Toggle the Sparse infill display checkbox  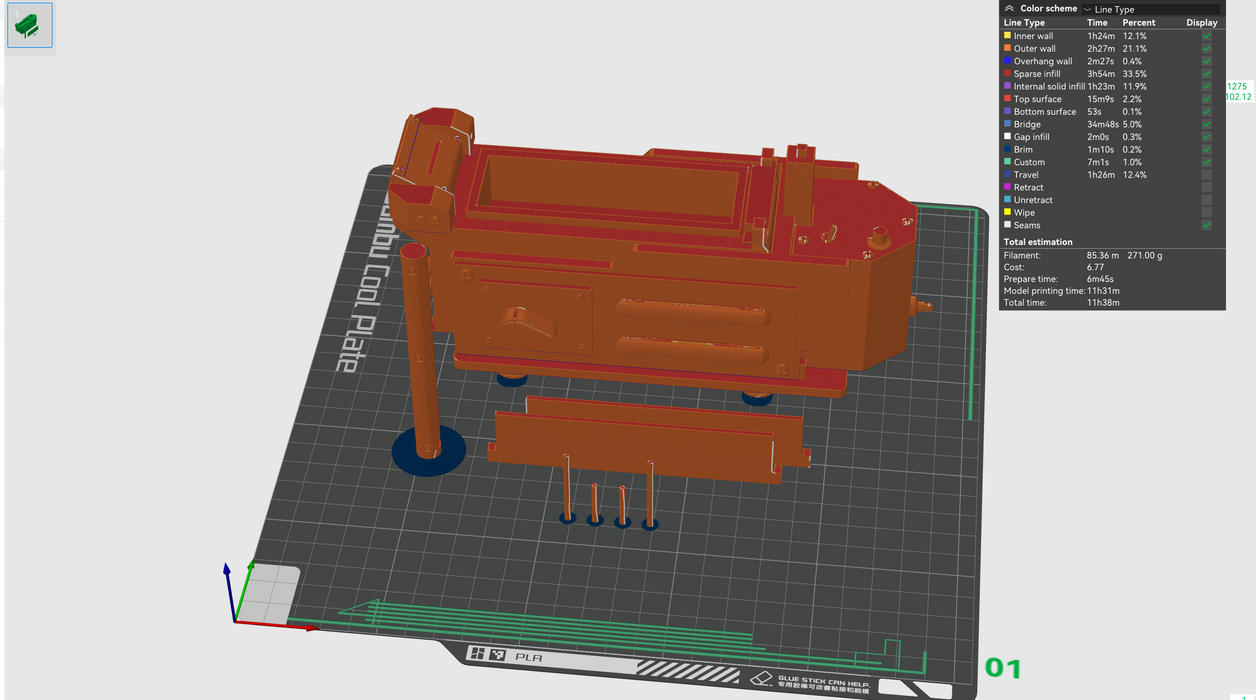(1206, 74)
